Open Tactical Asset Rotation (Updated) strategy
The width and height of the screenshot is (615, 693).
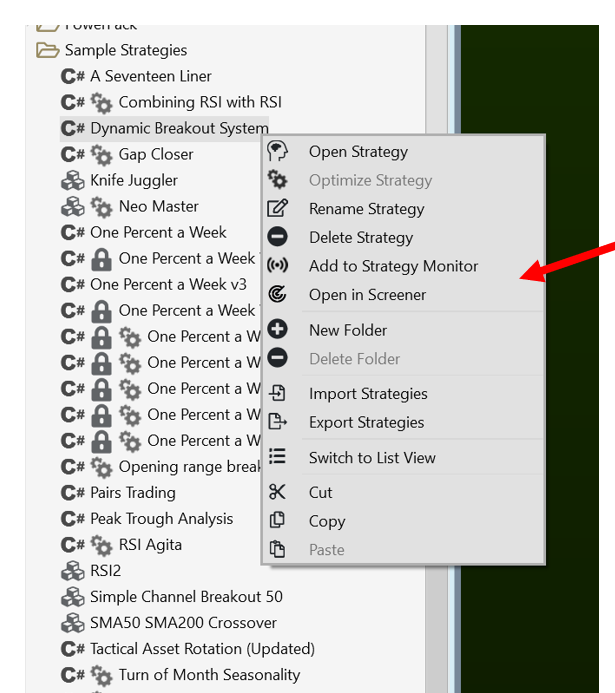pyautogui.click(x=202, y=648)
